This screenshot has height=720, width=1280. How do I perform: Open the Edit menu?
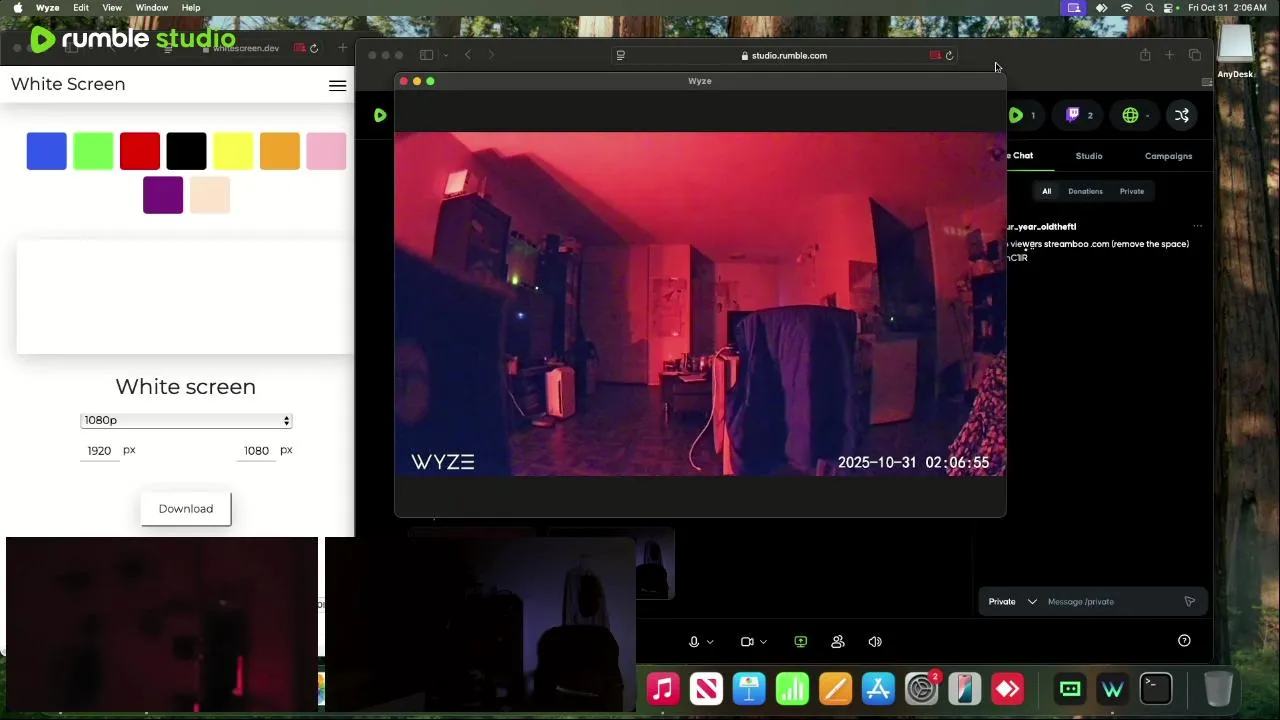tap(81, 8)
